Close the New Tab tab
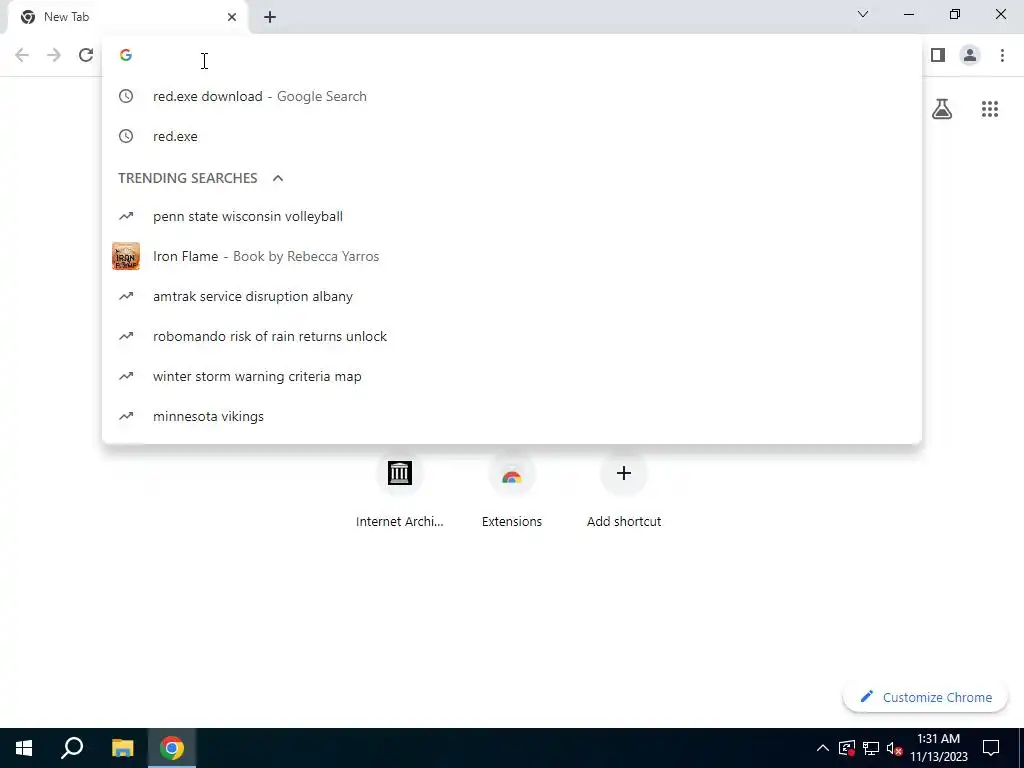Screen dimensions: 1024x768 232,17
